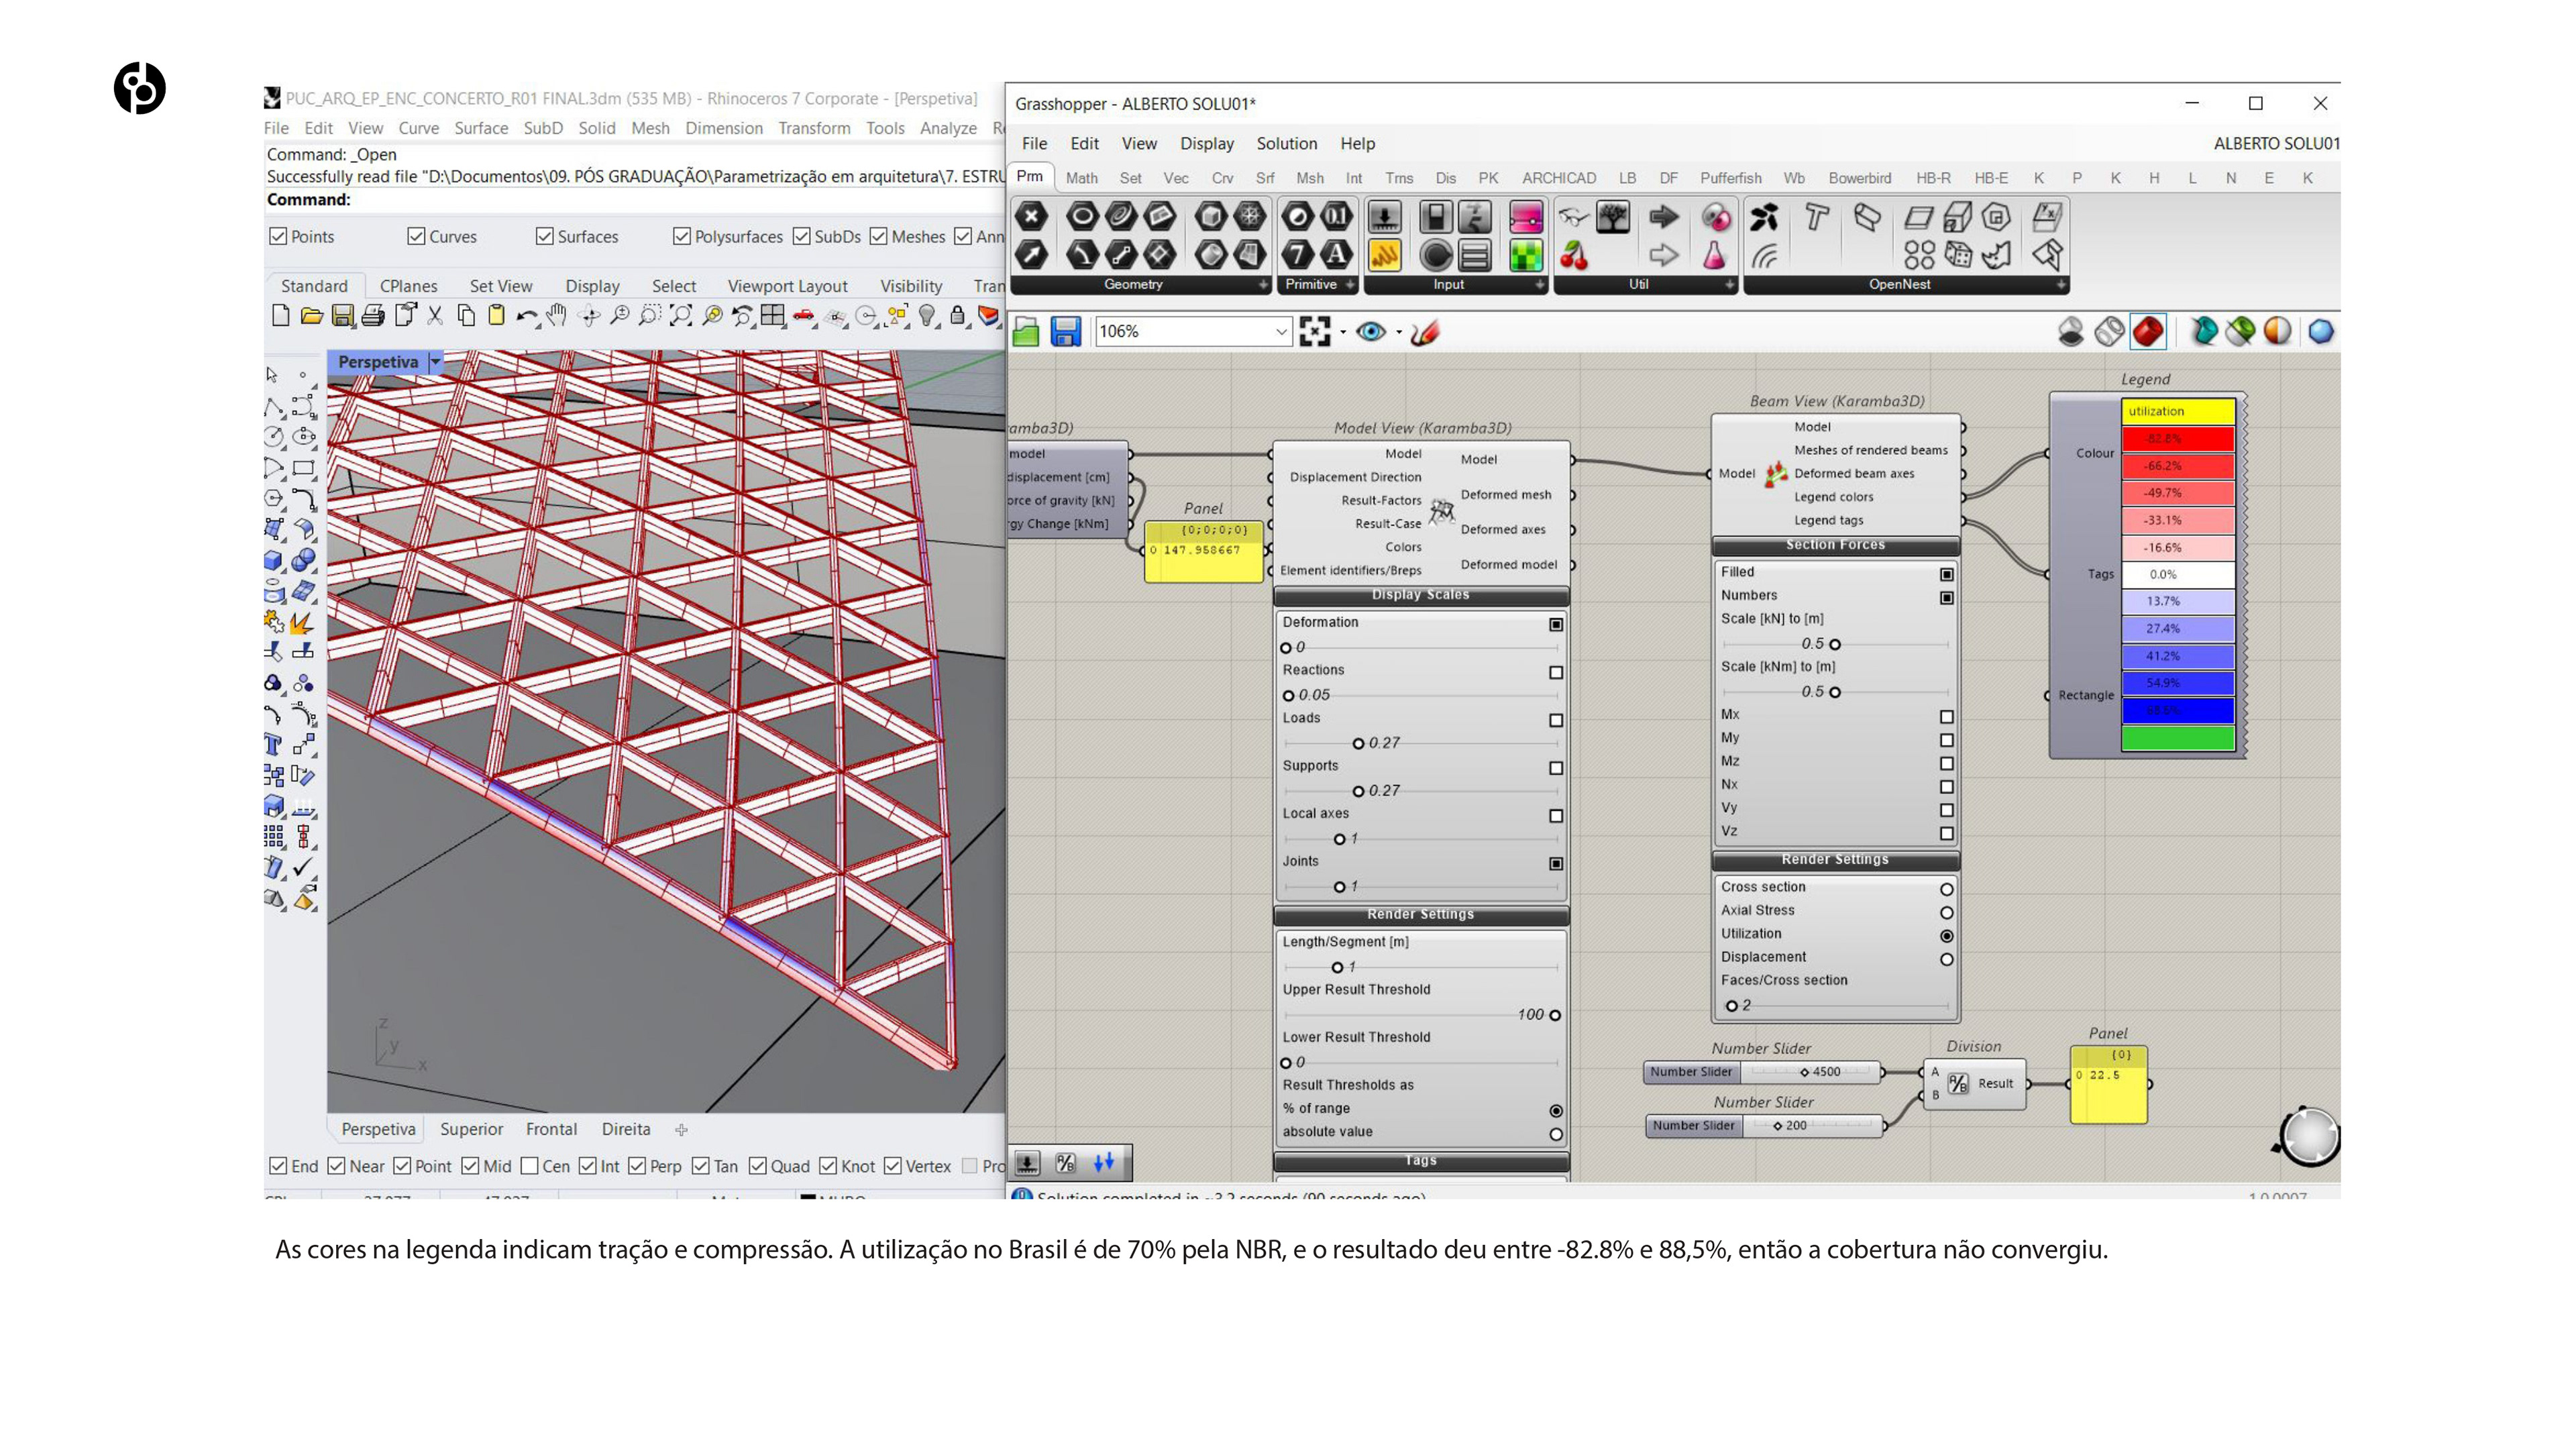Open the Solution menu in Grasshopper
Viewport: 2576px width, 1449px height.
point(1286,143)
